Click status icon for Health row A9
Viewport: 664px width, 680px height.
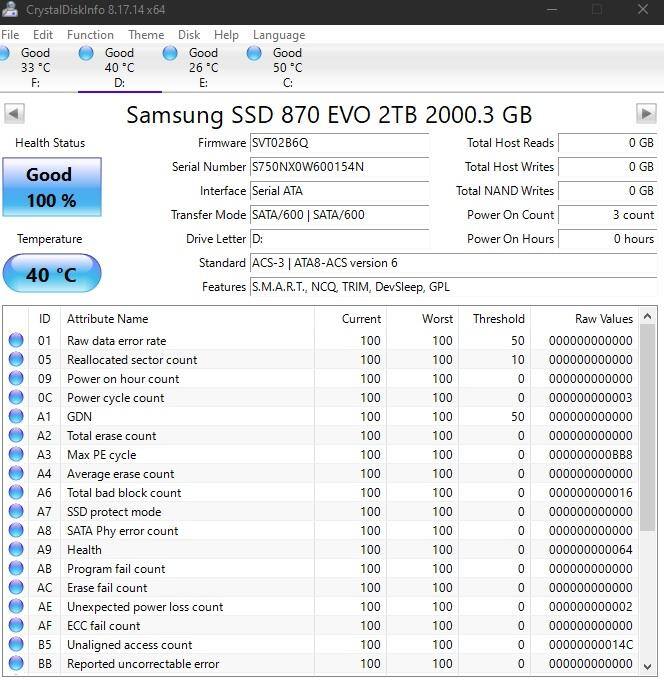click(x=16, y=549)
